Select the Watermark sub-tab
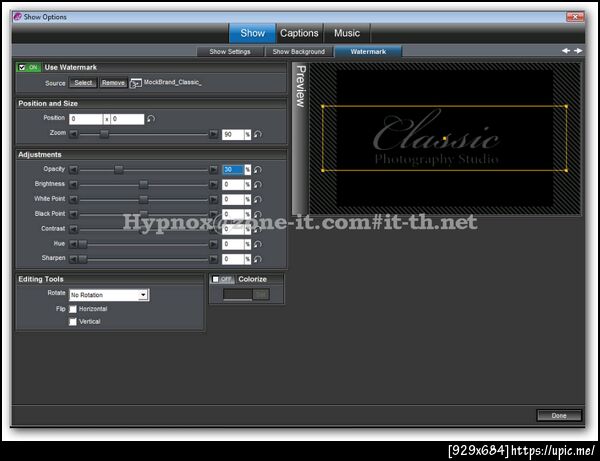Image resolution: width=600 pixels, height=461 pixels. click(x=368, y=52)
